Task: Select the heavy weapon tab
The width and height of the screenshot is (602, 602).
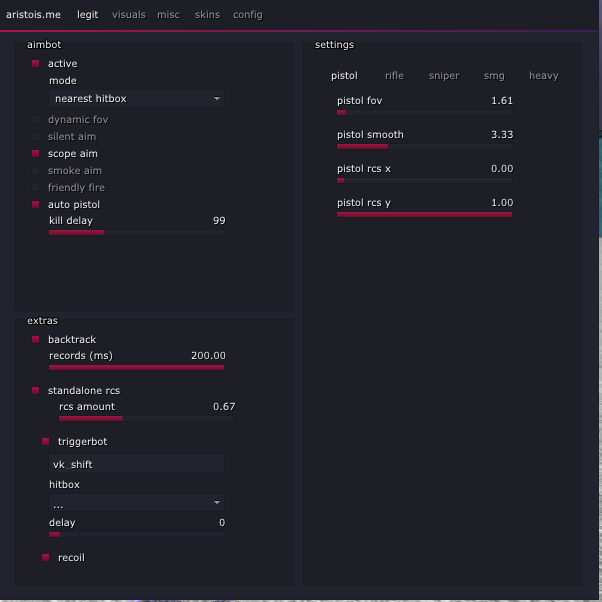Action: (x=544, y=76)
